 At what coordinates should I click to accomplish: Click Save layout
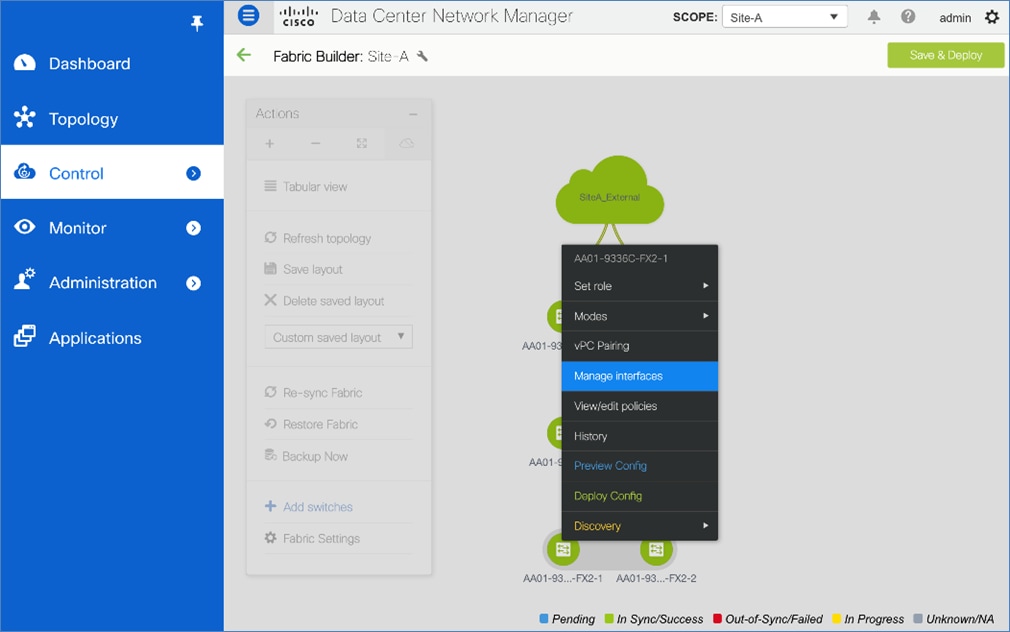pyautogui.click(x=303, y=269)
